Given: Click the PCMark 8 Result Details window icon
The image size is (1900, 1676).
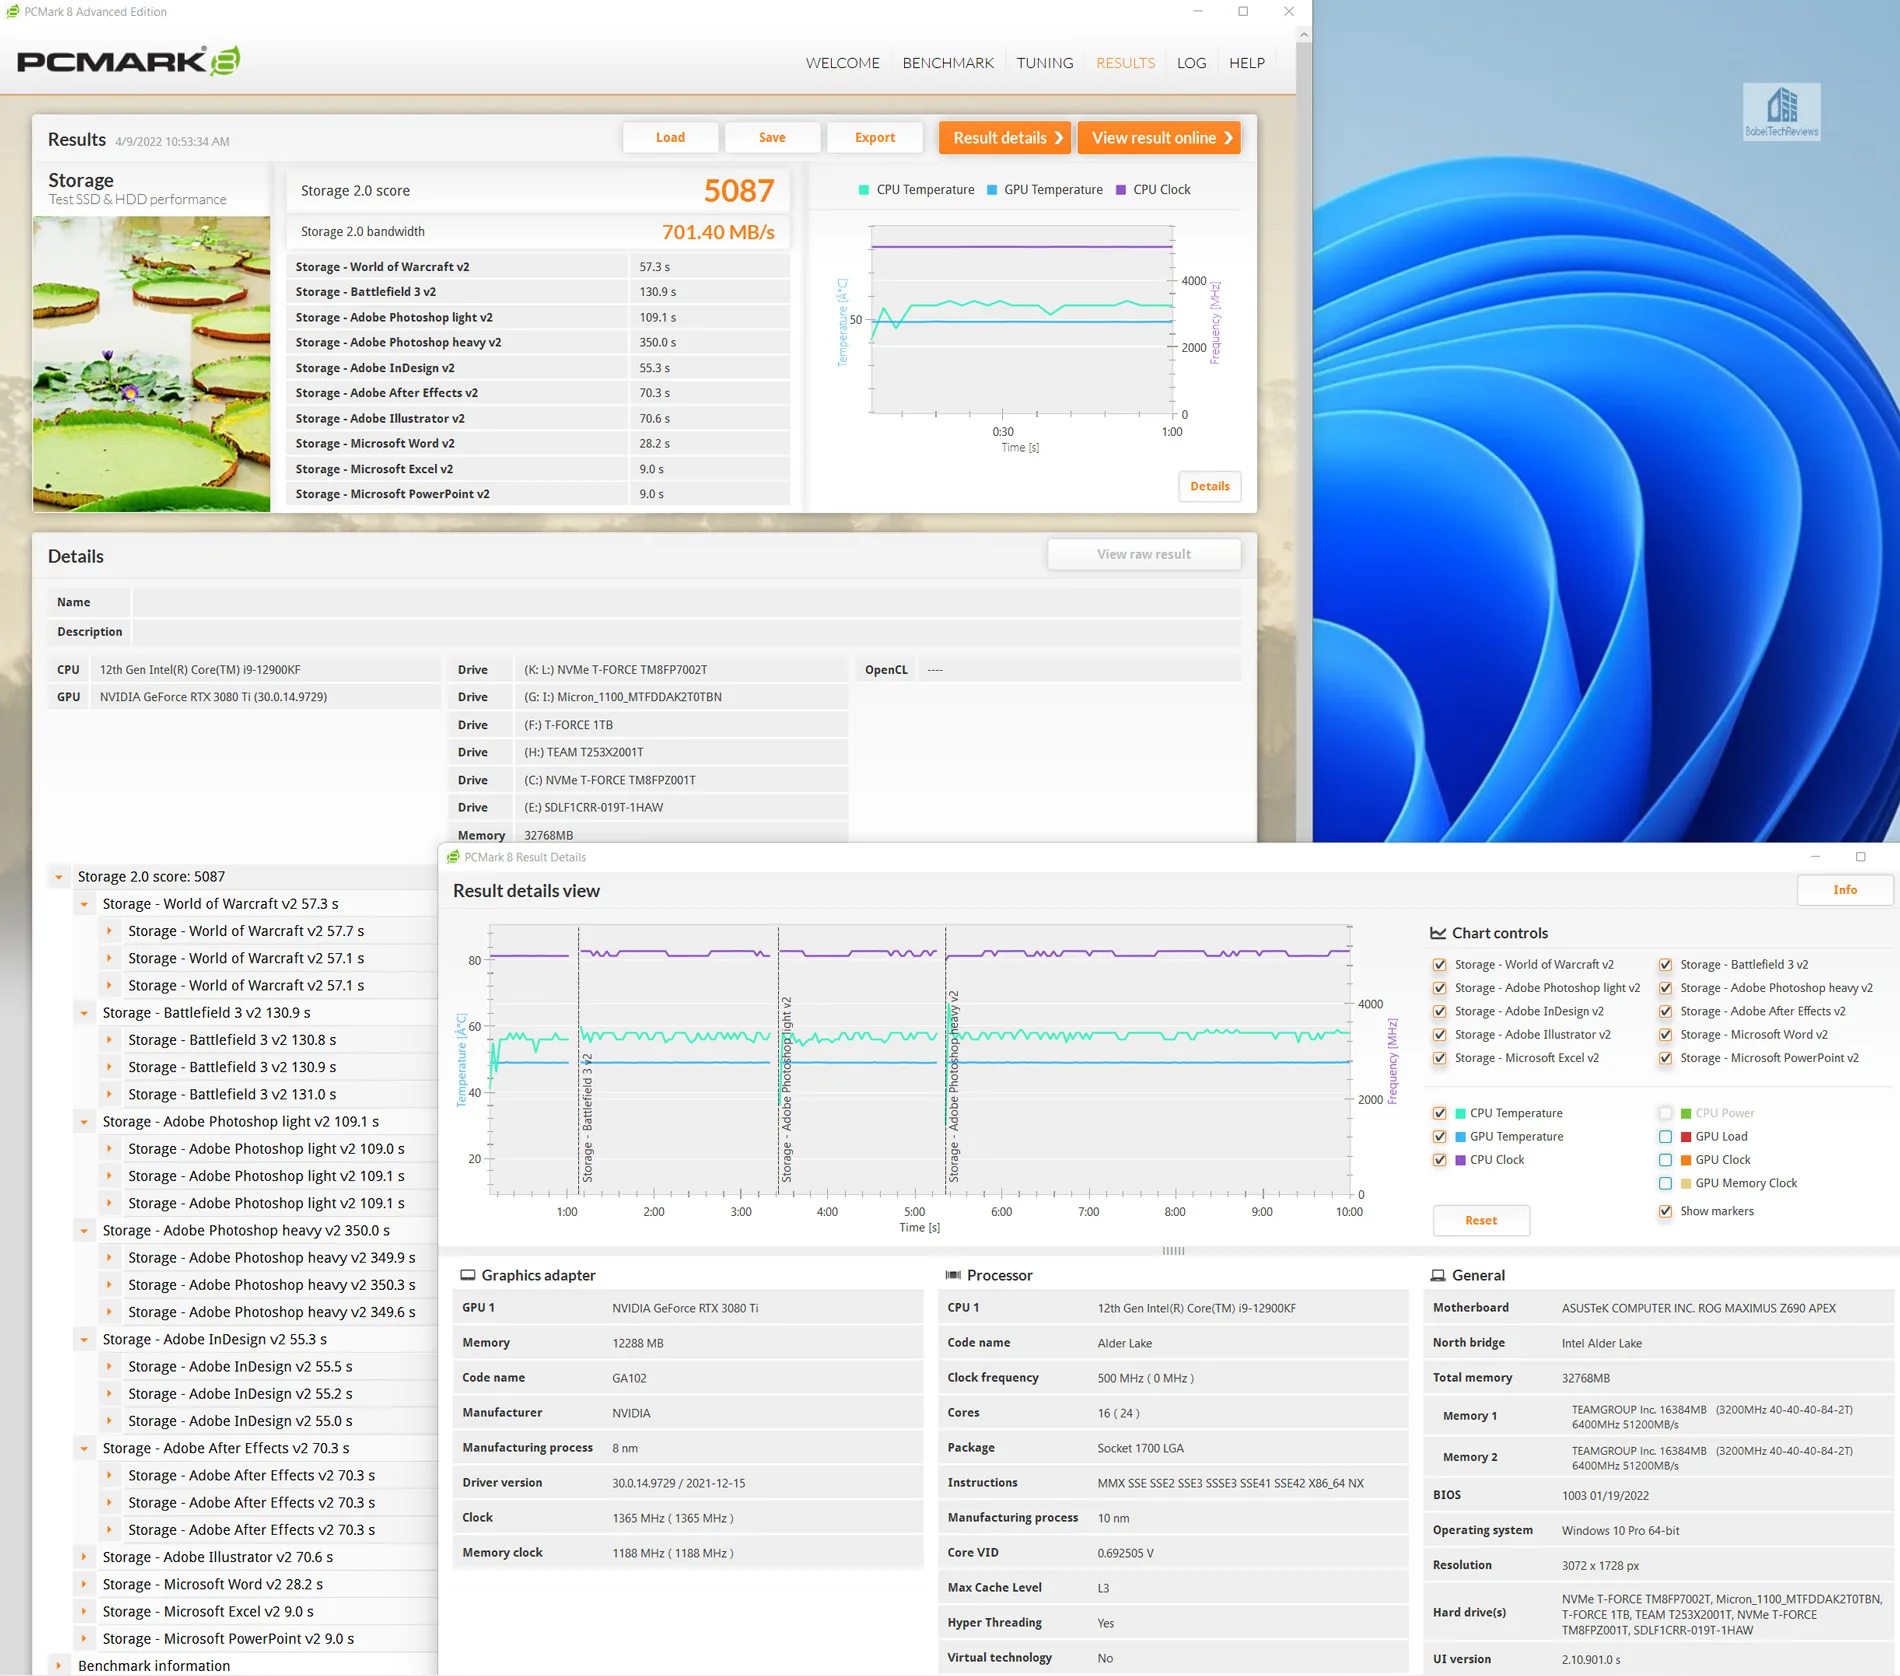Looking at the screenshot, I should click(x=453, y=857).
